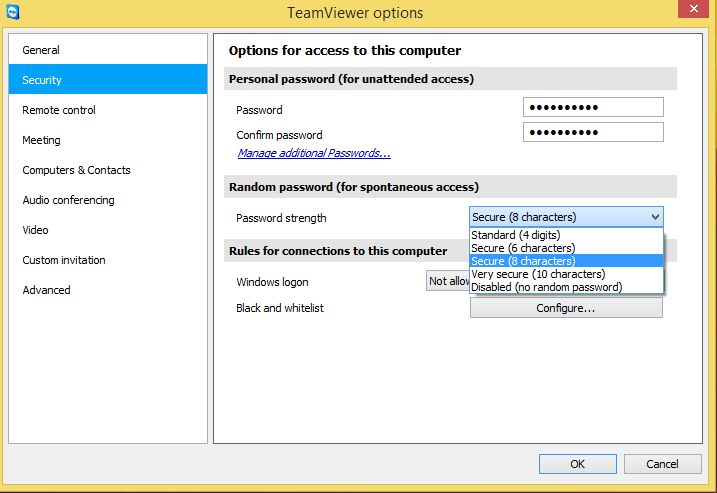Open Audio conferencing settings
The height and width of the screenshot is (493, 717).
pyautogui.click(x=68, y=200)
